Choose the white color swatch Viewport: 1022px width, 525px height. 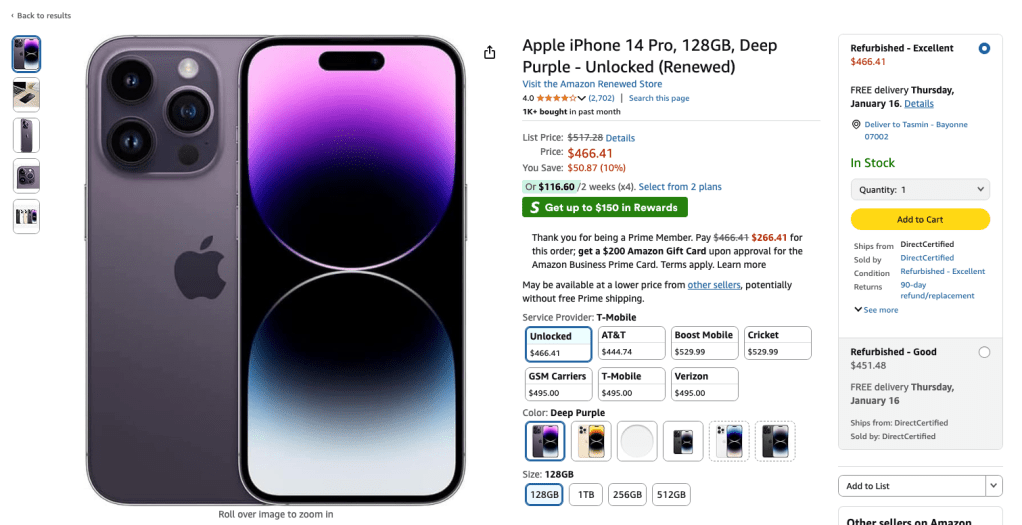tap(637, 440)
